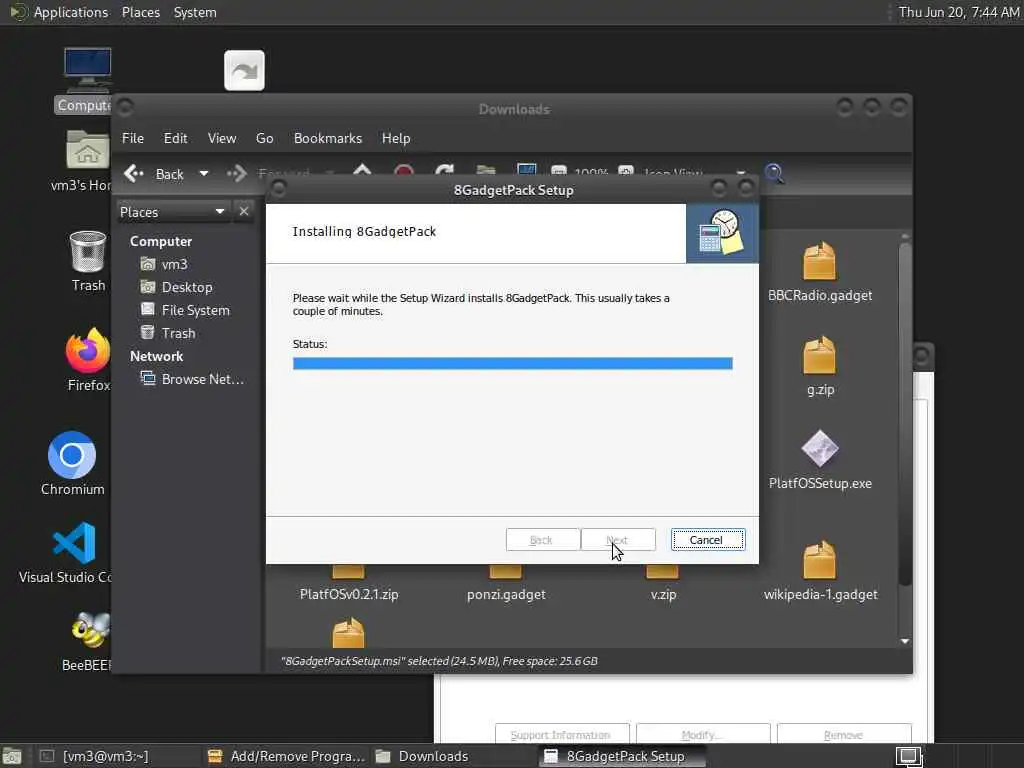This screenshot has height=768, width=1024.
Task: Click the blue installation progress bar
Action: click(513, 363)
